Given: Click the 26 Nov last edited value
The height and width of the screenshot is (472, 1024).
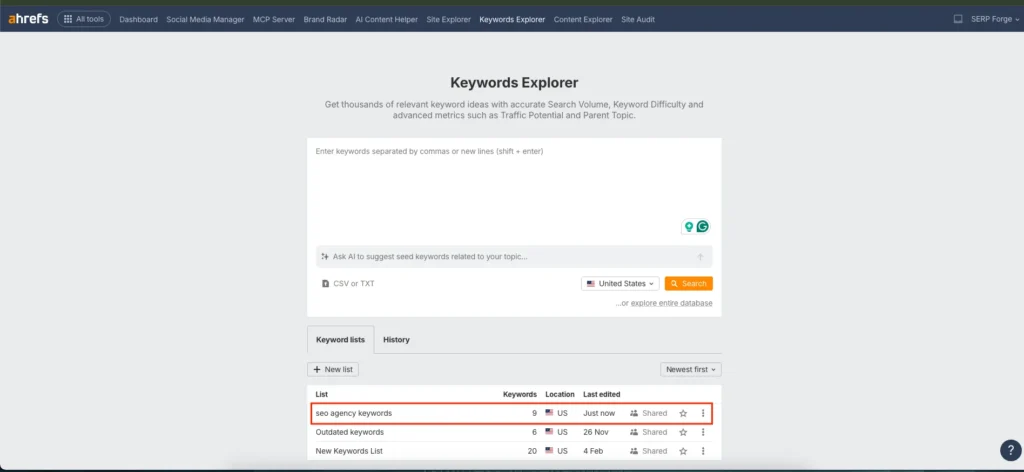Looking at the screenshot, I should coord(595,432).
